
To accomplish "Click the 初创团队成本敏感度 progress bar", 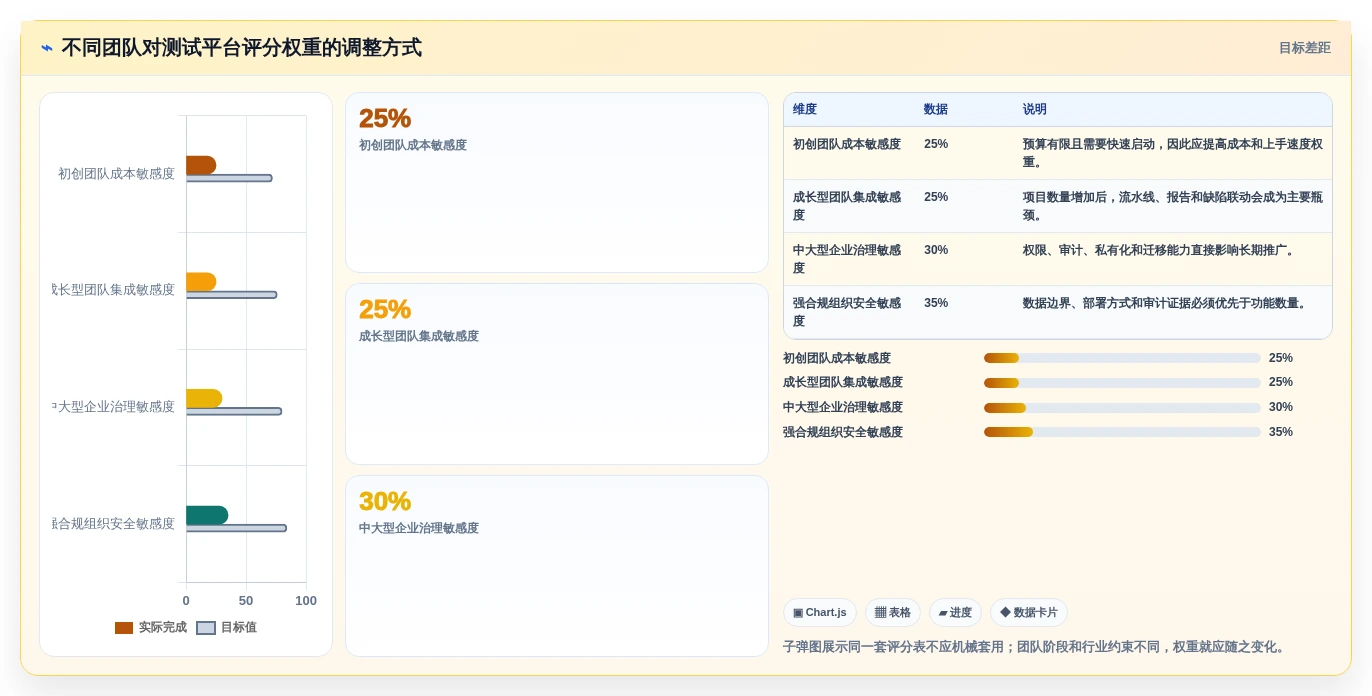I will pyautogui.click(x=1122, y=358).
